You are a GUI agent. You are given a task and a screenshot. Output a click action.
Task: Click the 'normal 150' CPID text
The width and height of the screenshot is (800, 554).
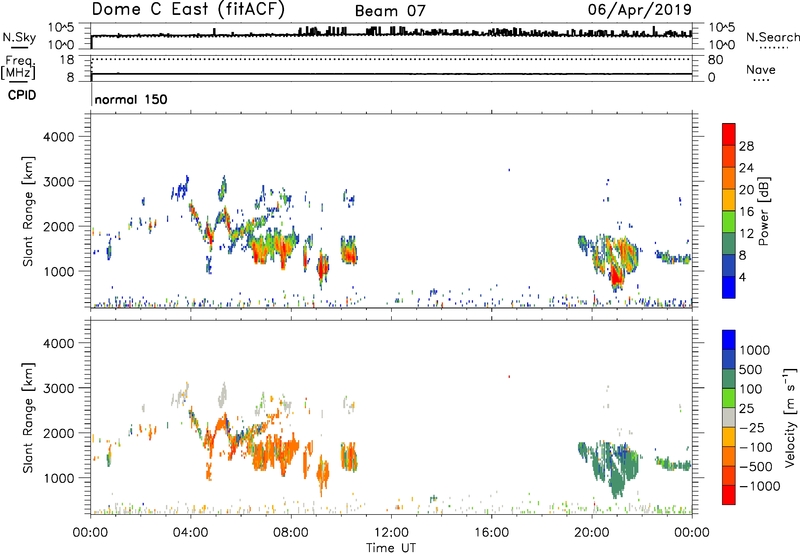tap(131, 99)
